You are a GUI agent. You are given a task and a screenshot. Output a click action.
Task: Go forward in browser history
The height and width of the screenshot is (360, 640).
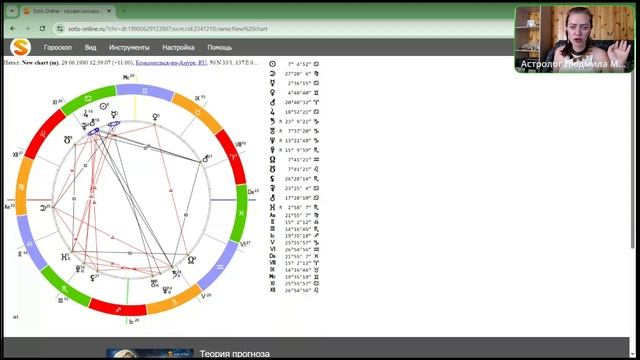click(x=28, y=29)
